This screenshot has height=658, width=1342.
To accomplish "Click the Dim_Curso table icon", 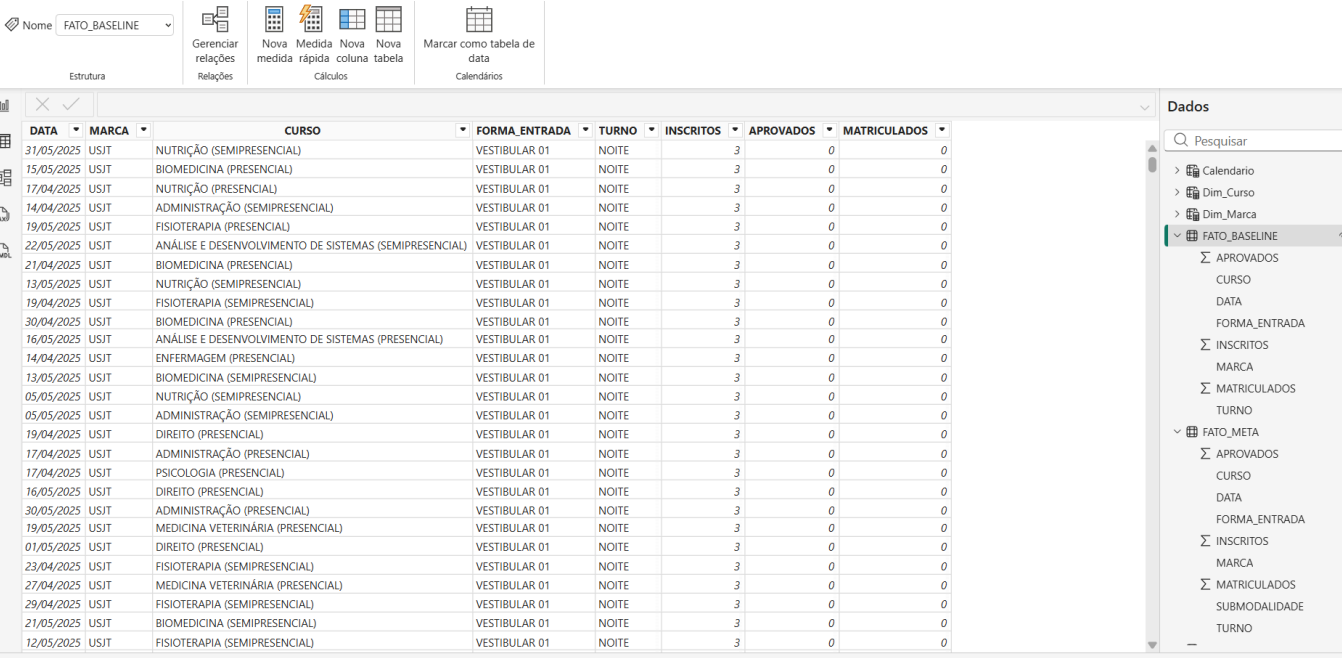I will [1192, 193].
